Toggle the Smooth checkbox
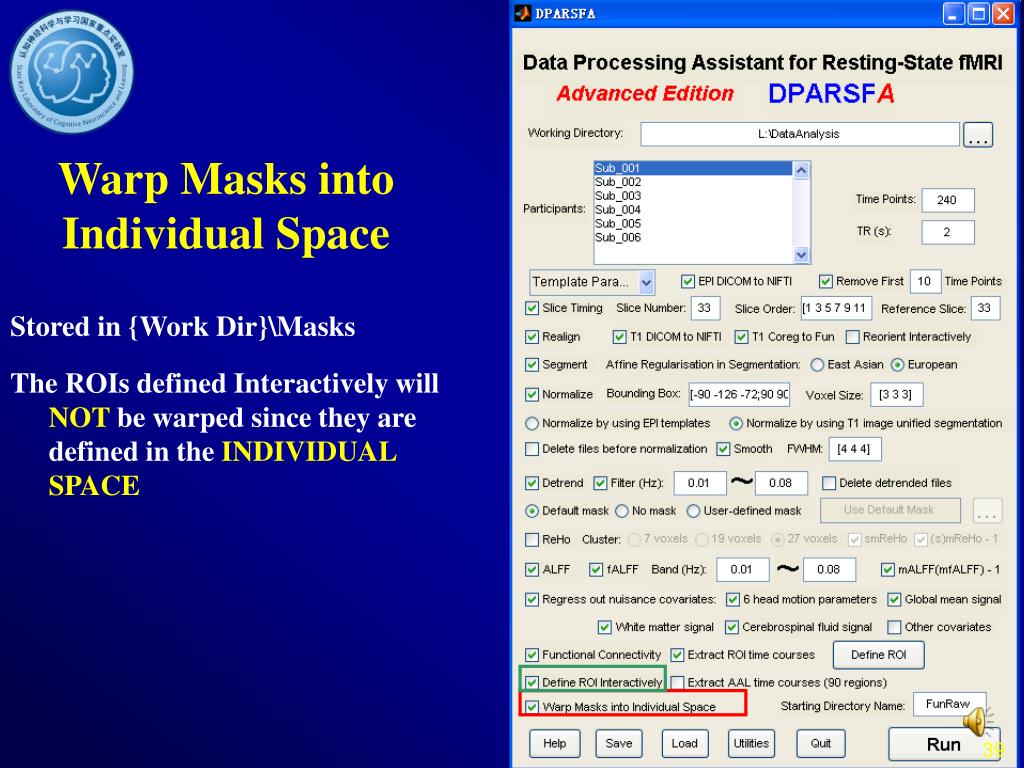This screenshot has height=768, width=1024. tap(723, 449)
